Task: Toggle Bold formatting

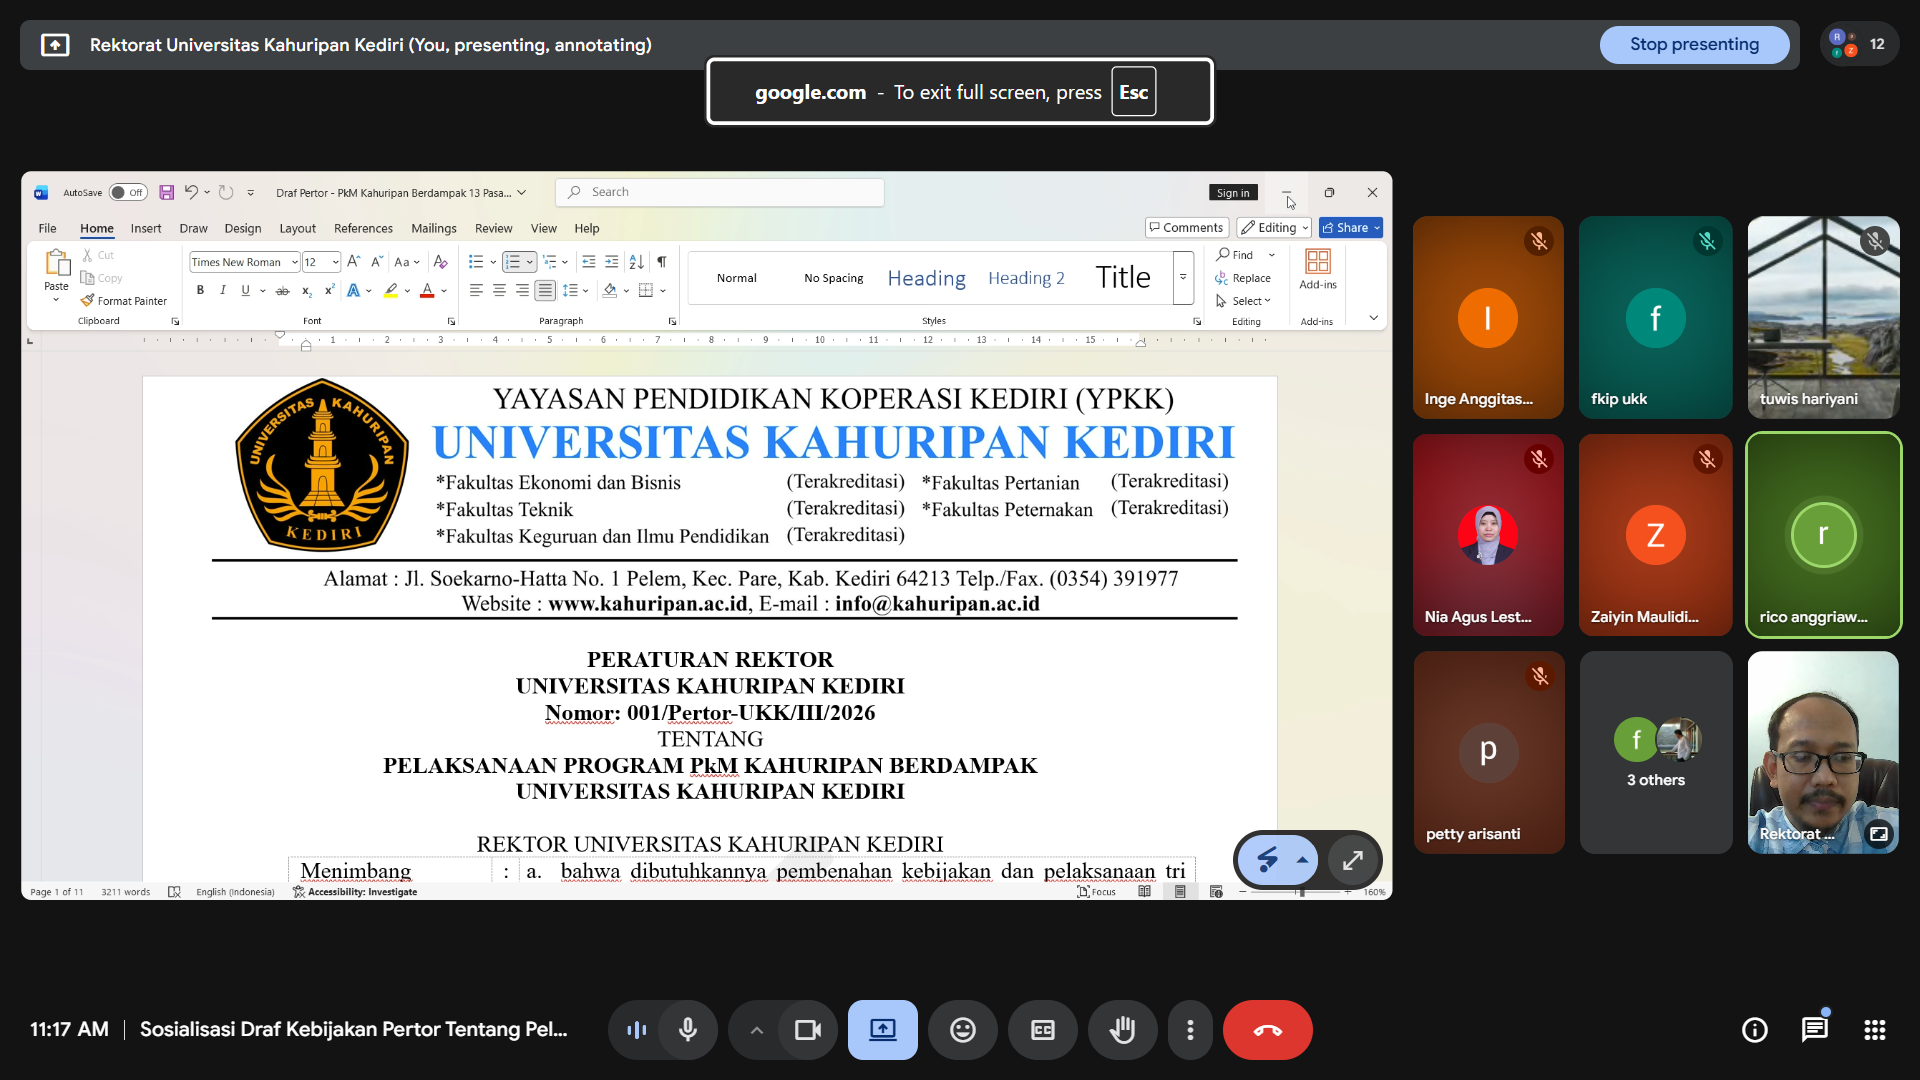Action: coord(200,291)
